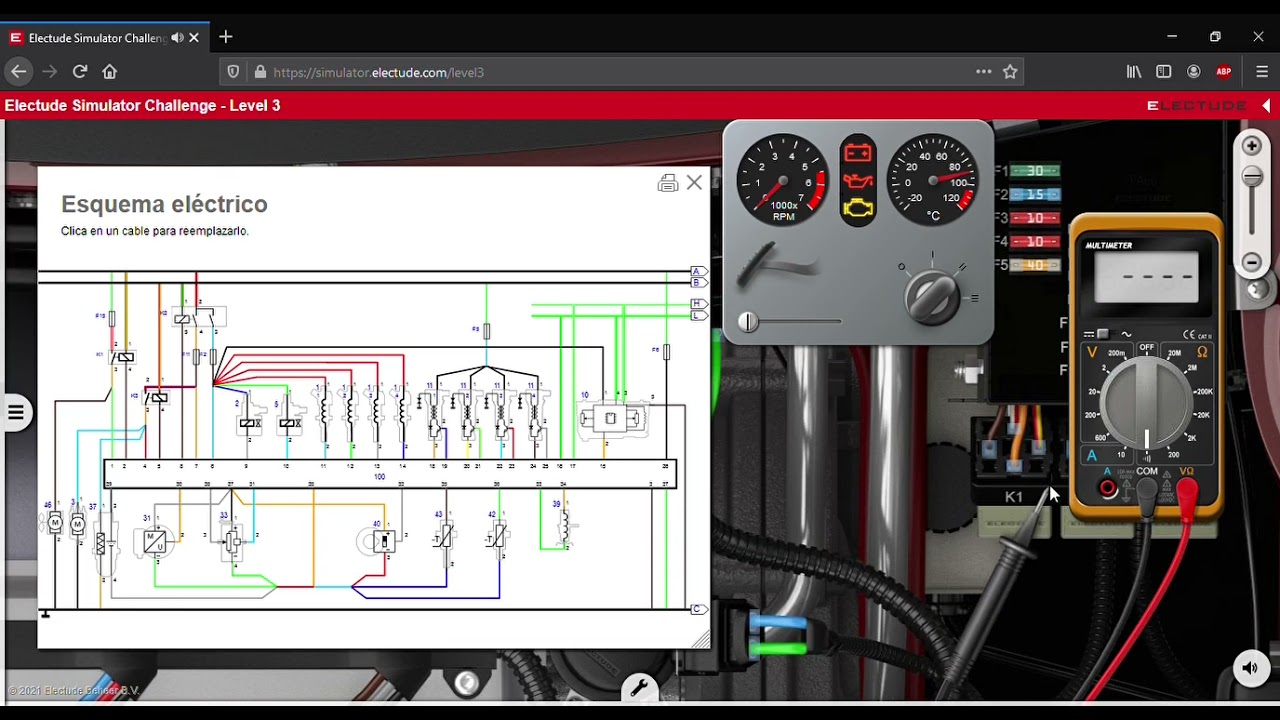Go back in browser history

[18, 72]
